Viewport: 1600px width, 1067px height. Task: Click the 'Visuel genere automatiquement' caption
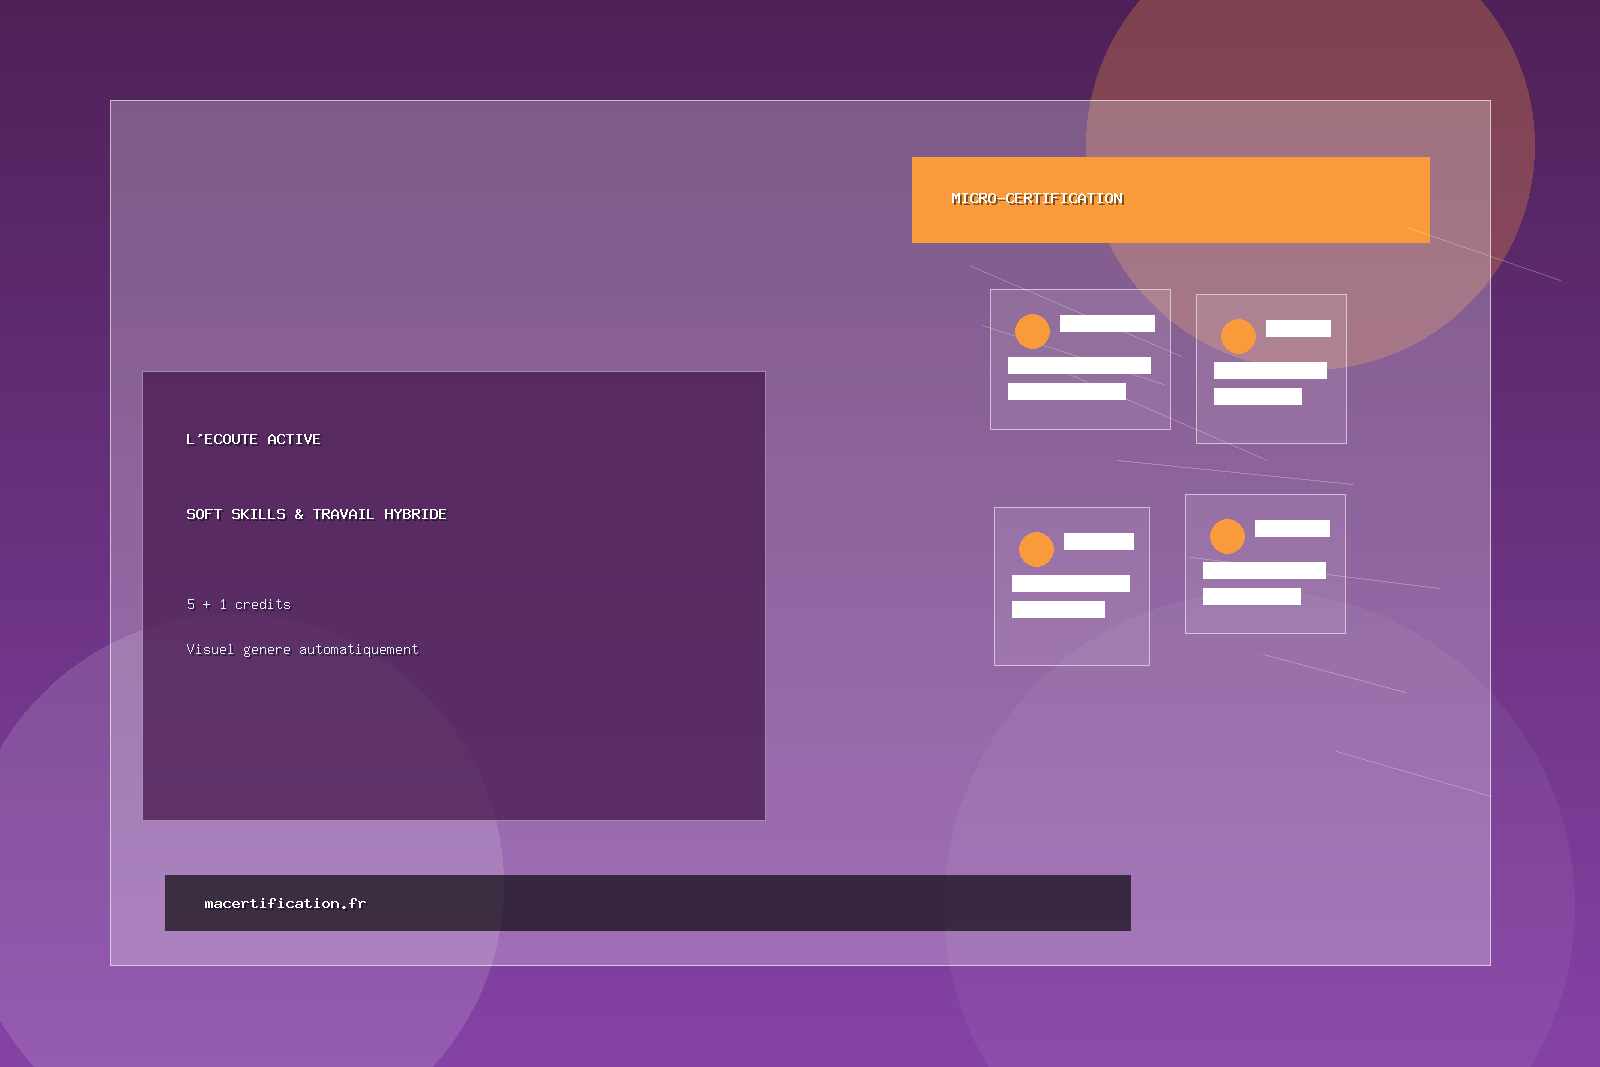302,649
